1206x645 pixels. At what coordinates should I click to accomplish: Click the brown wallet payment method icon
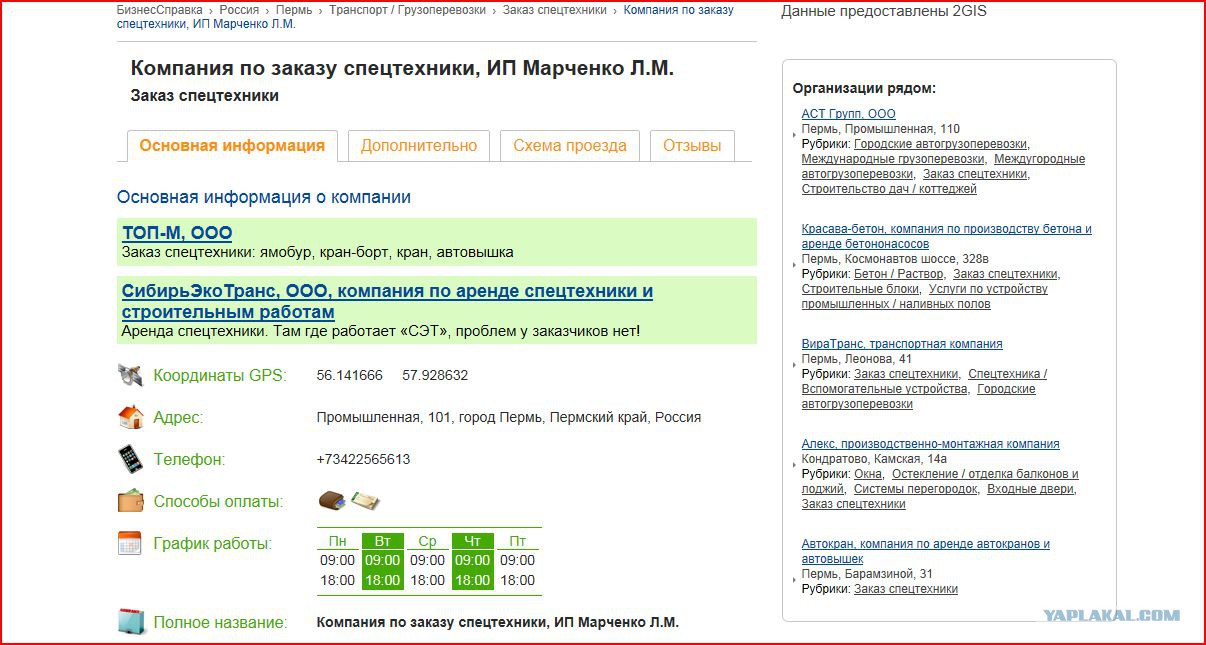click(332, 500)
